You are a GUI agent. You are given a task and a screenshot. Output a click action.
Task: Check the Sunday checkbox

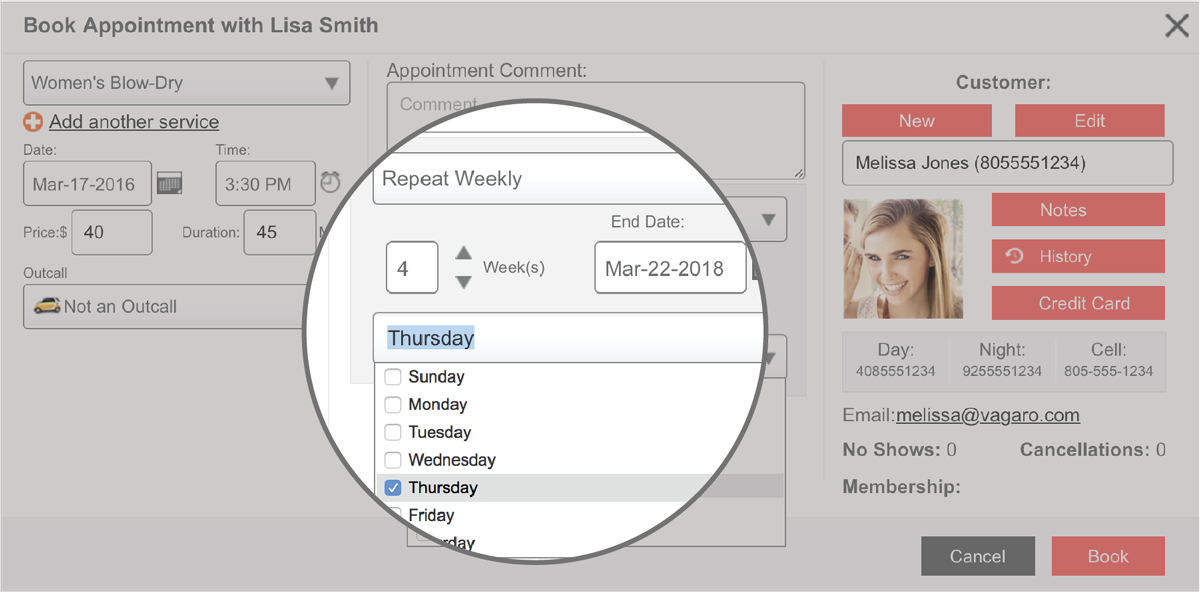393,377
